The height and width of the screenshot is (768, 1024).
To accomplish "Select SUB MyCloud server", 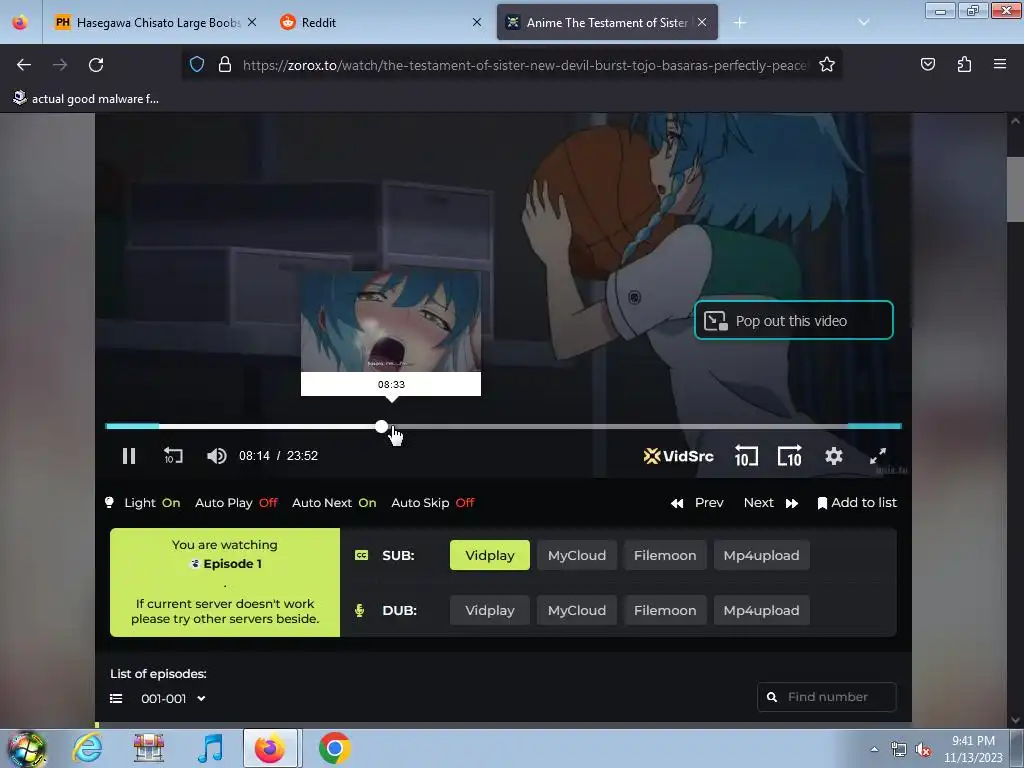I will [x=577, y=555].
